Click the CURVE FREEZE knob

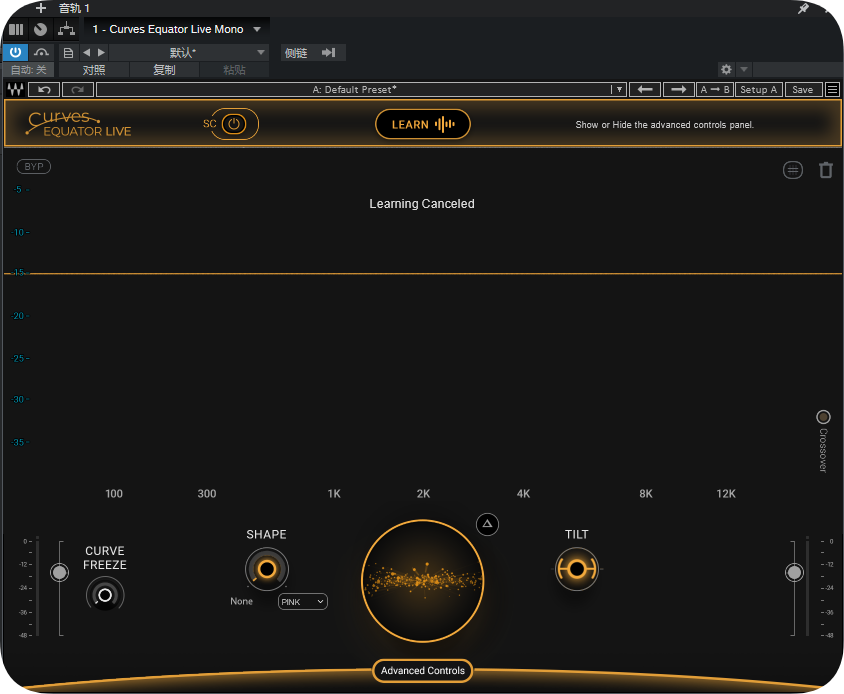(x=105, y=595)
